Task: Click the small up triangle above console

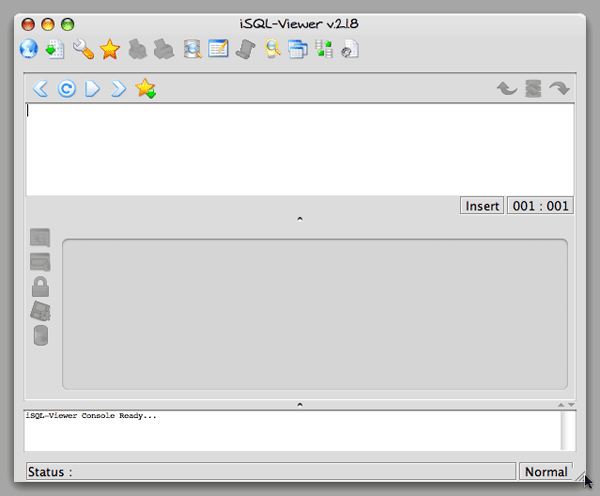Action: pos(561,405)
